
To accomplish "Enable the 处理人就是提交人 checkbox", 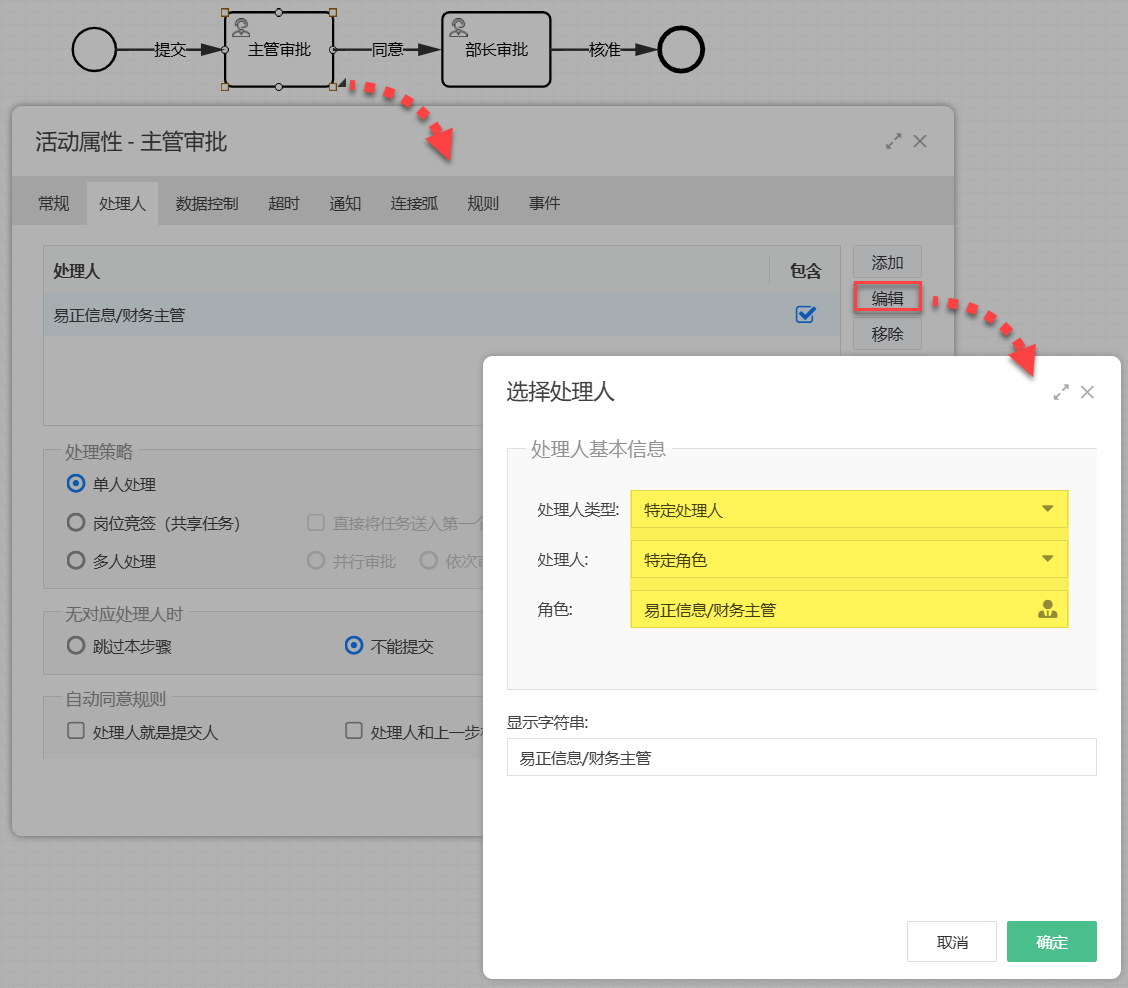I will pyautogui.click(x=75, y=731).
